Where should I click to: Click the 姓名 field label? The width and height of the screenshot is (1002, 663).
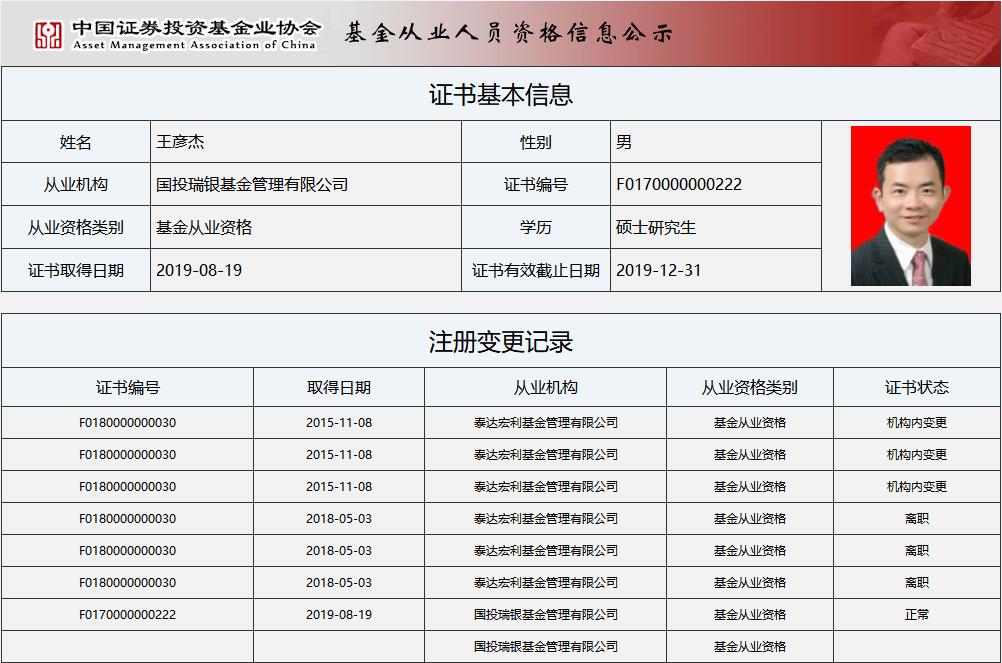pos(75,142)
